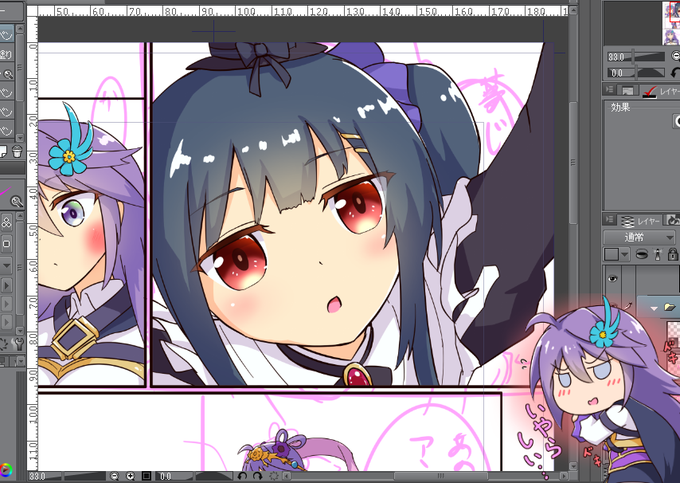680x483 pixels.
Task: Click the horizontal scrollbar left arrow
Action: click(x=287, y=476)
